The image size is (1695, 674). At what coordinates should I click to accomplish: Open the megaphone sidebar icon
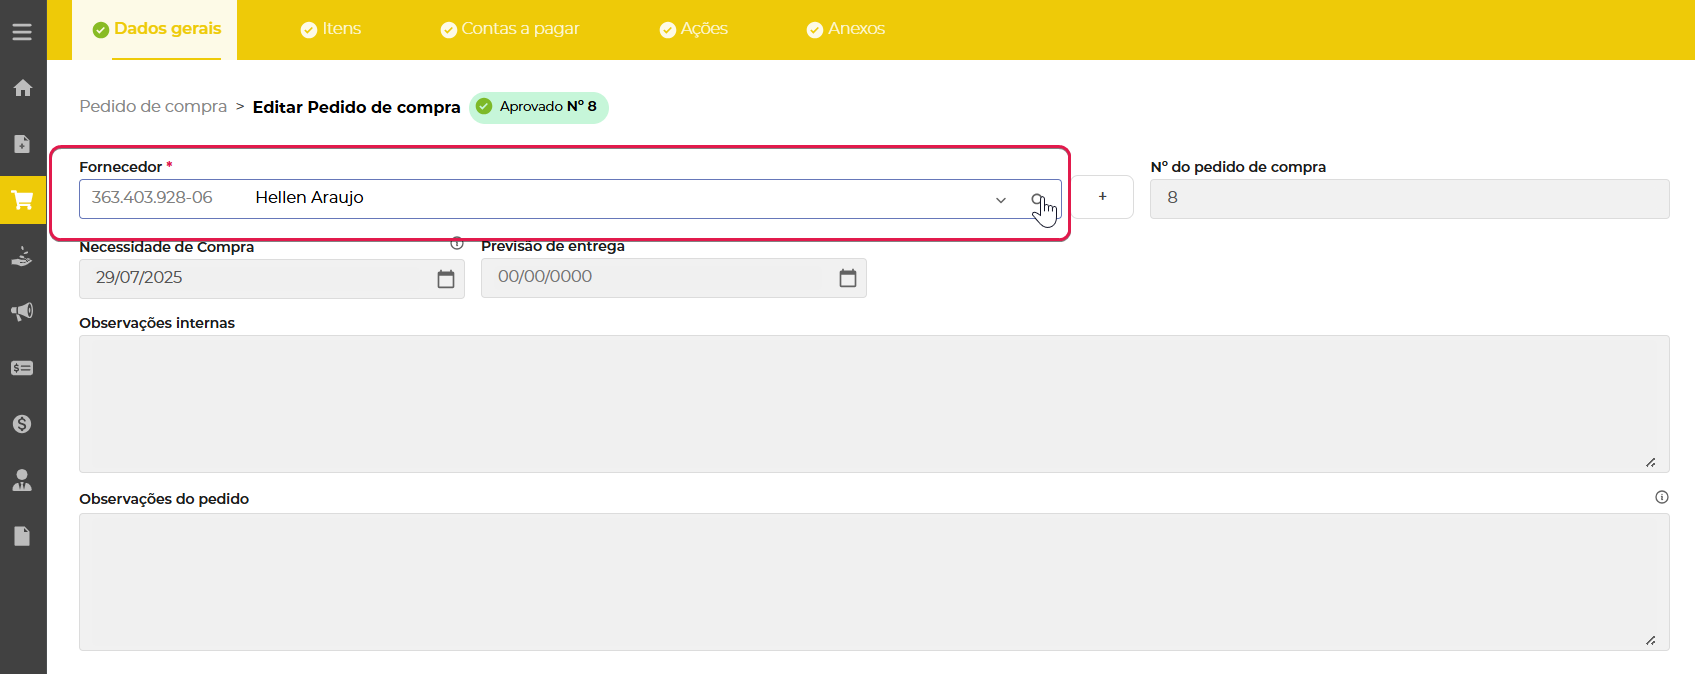pos(22,312)
